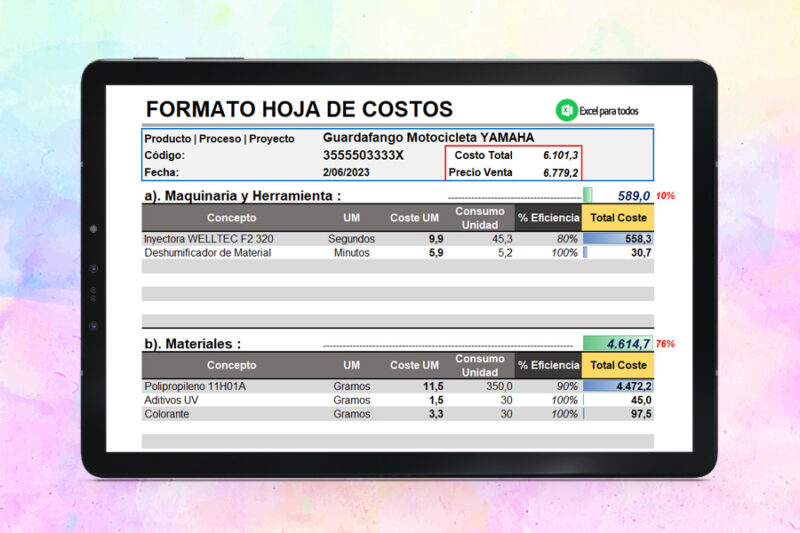Click the 'Colorante' cell
Image resolution: width=800 pixels, height=533 pixels.
pos(166,414)
